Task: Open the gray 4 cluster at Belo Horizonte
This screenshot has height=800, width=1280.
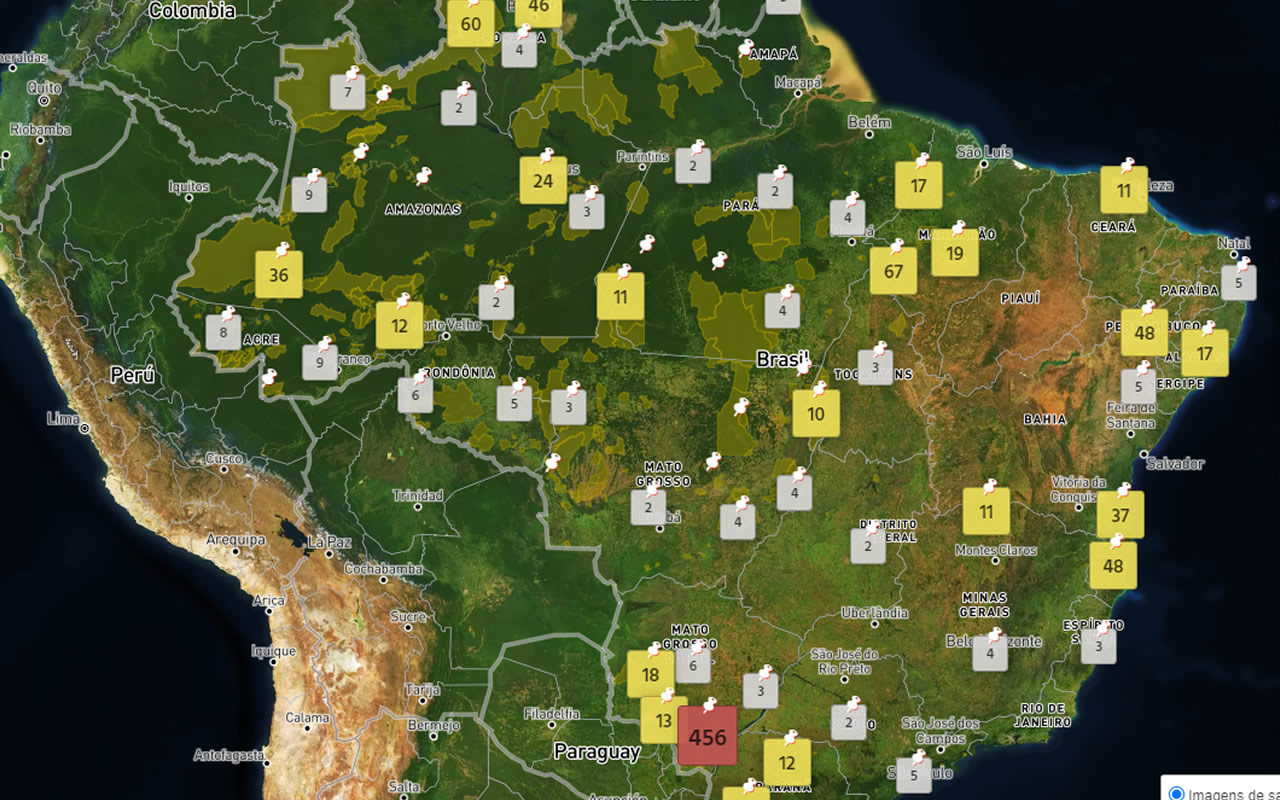Action: 990,653
